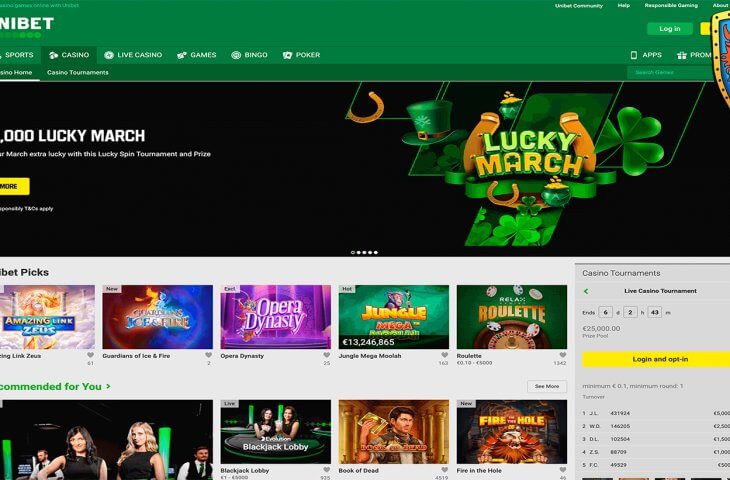Click previous tournament green arrow
The height and width of the screenshot is (480, 730).
tap(586, 291)
